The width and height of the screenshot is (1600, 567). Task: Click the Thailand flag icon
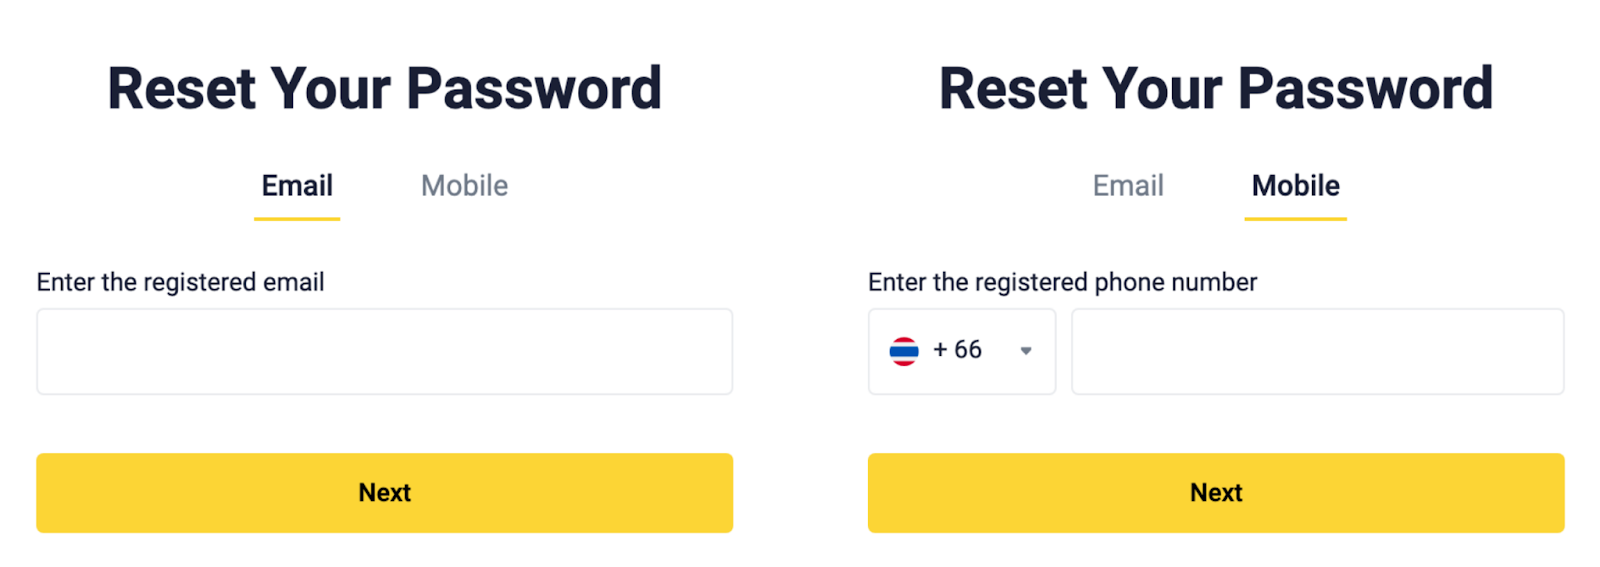[x=903, y=351]
